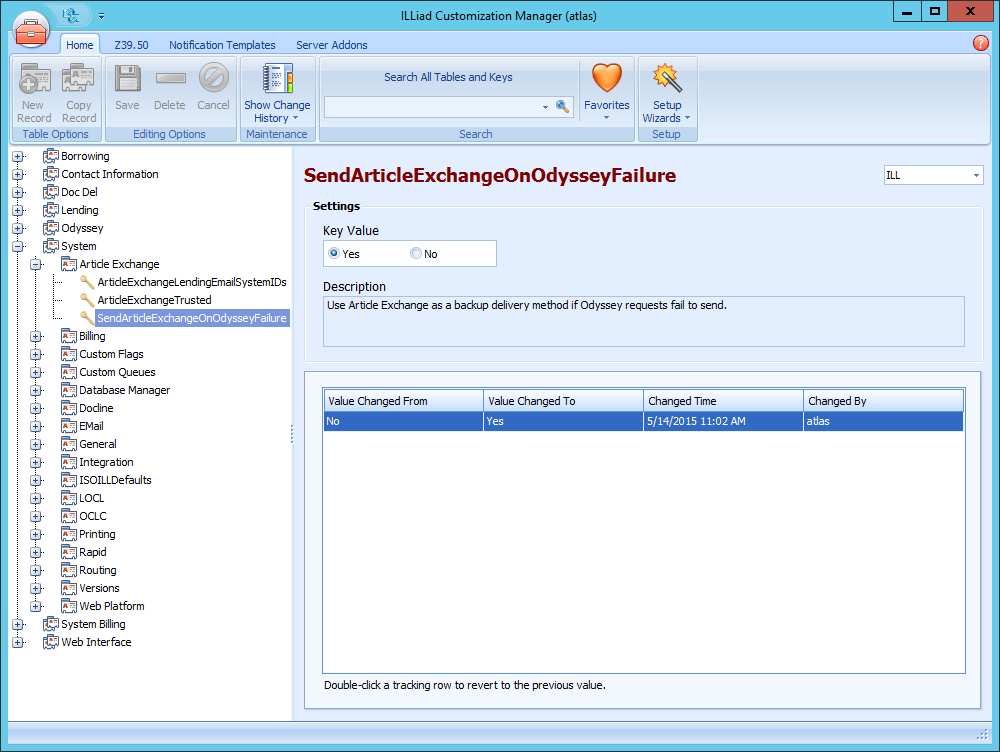1000x752 pixels.
Task: Expand the Borrowing tree node
Action: point(17,155)
